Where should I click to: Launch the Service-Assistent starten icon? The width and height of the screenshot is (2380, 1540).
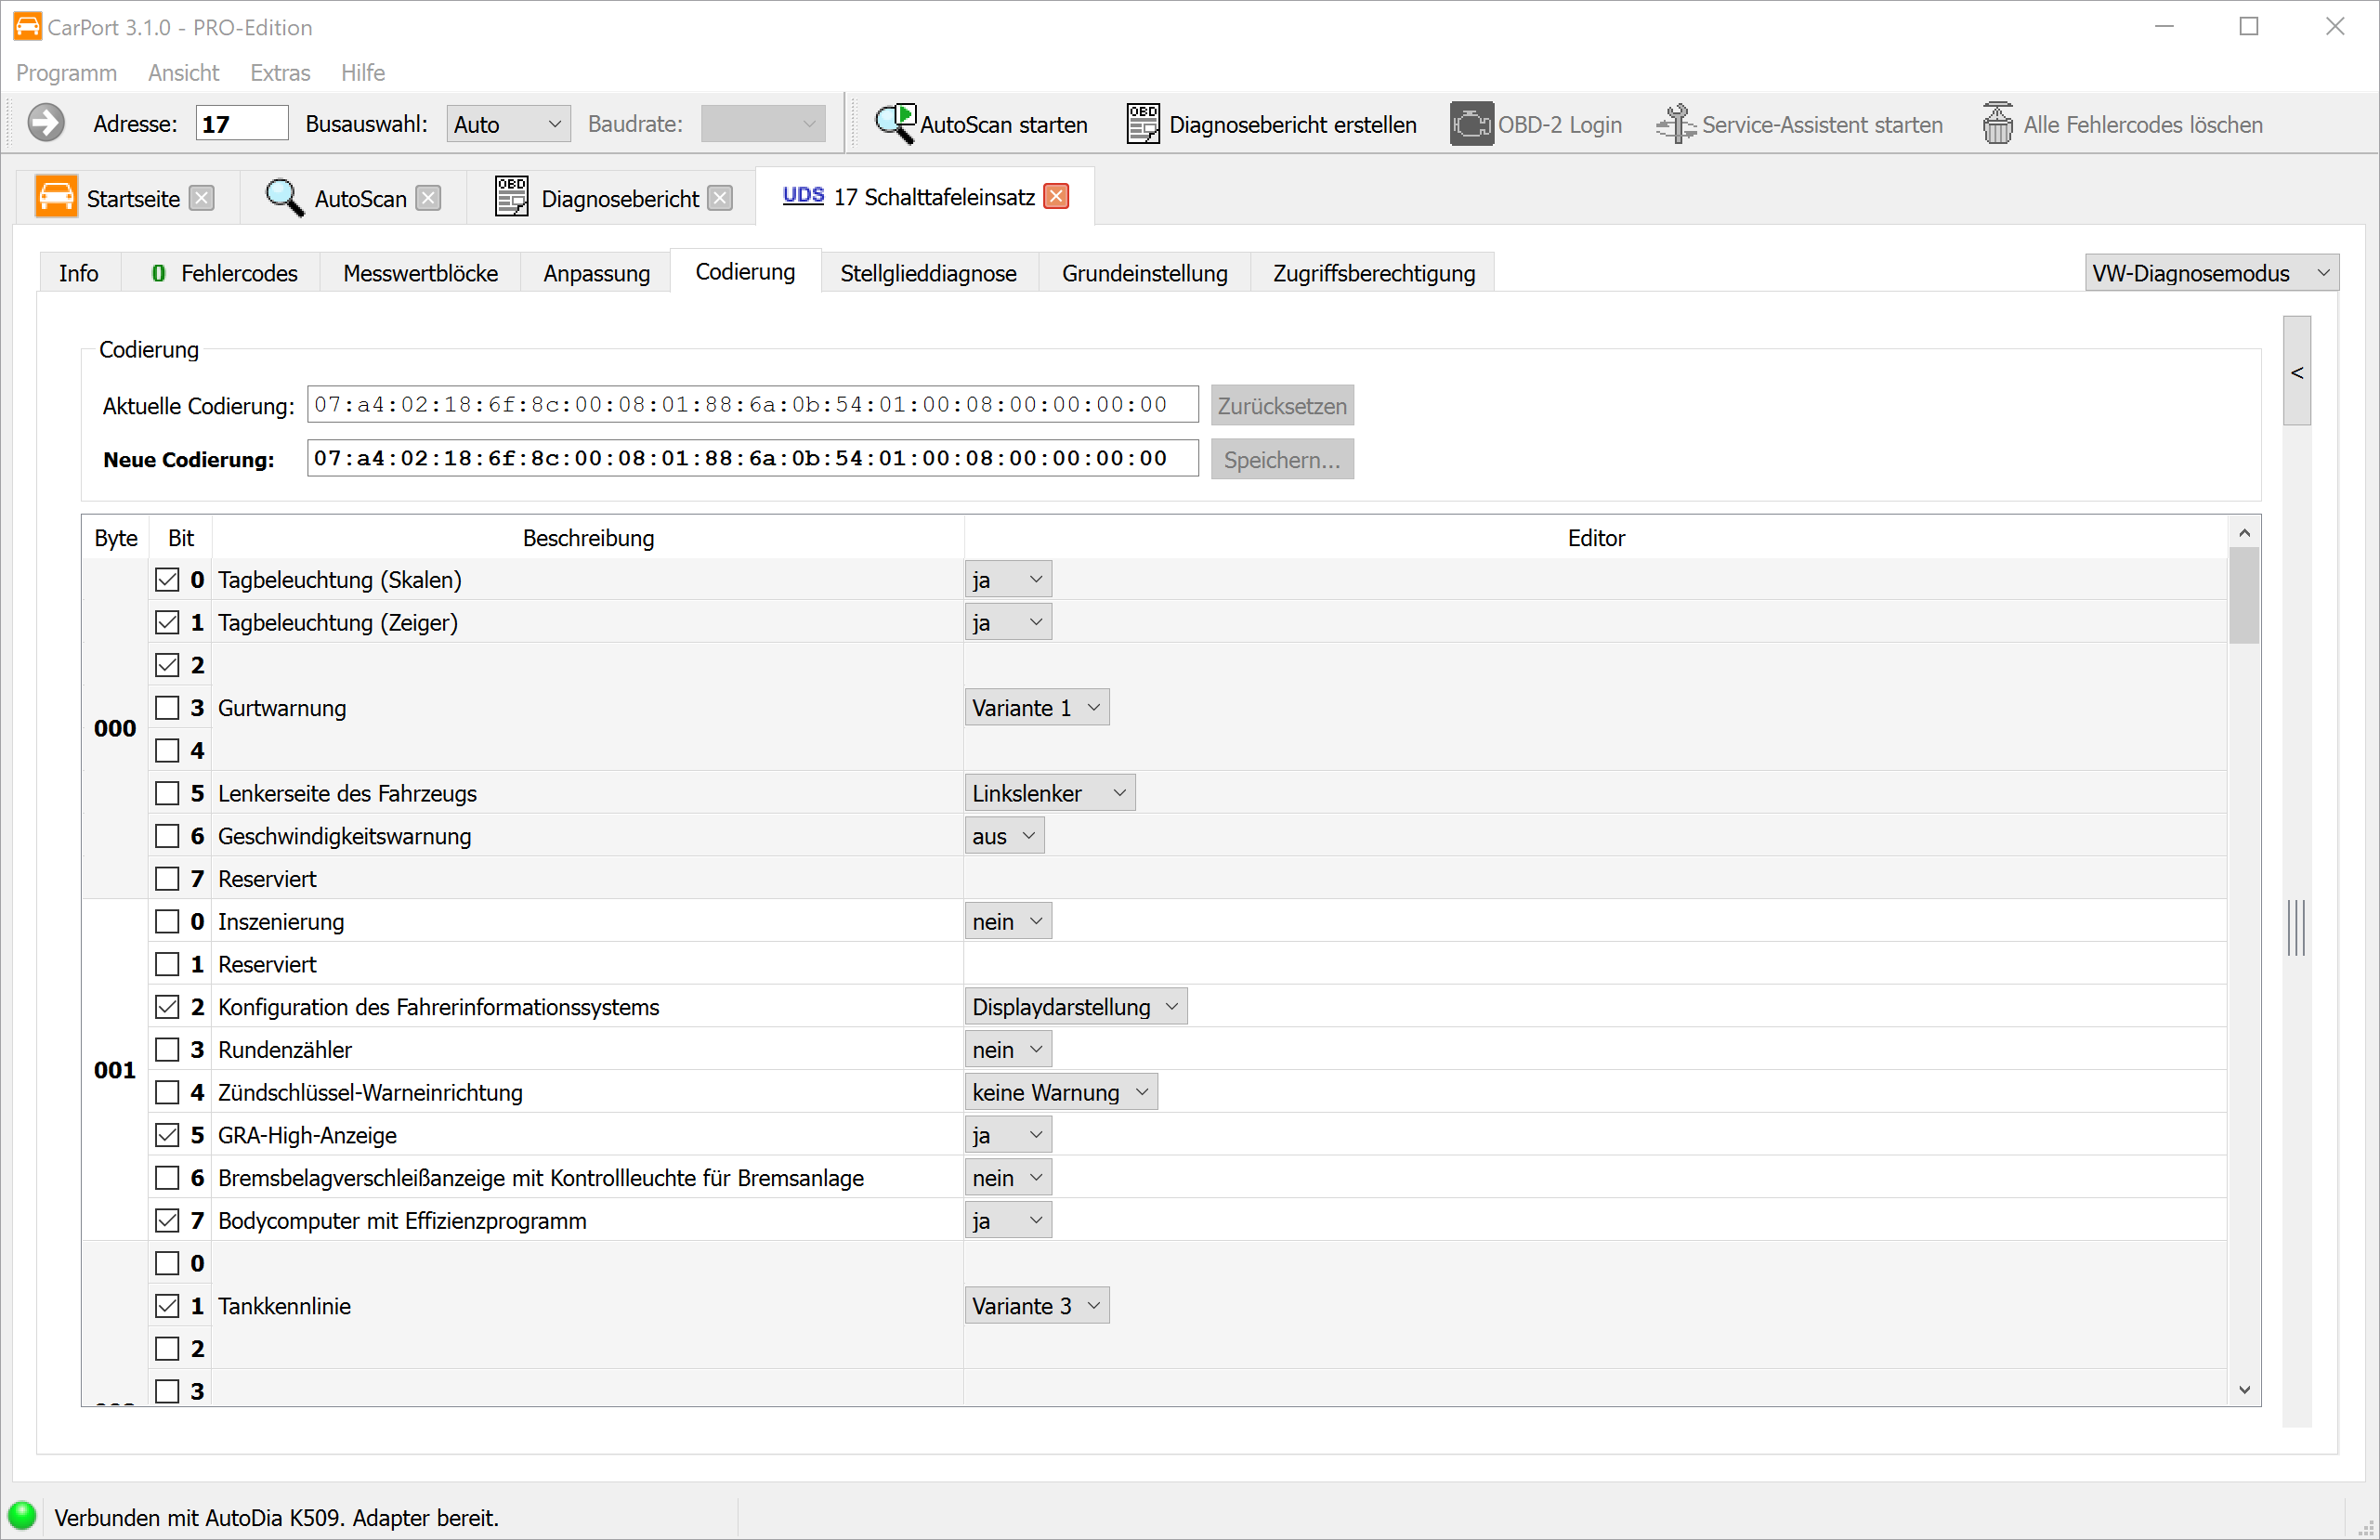click(1676, 124)
